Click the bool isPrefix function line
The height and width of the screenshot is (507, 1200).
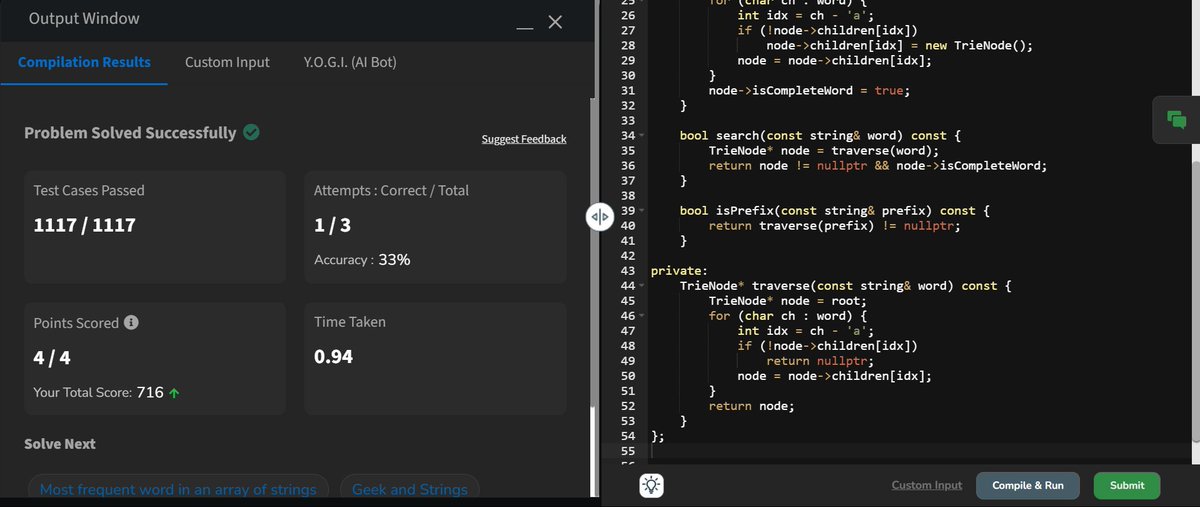(x=835, y=211)
